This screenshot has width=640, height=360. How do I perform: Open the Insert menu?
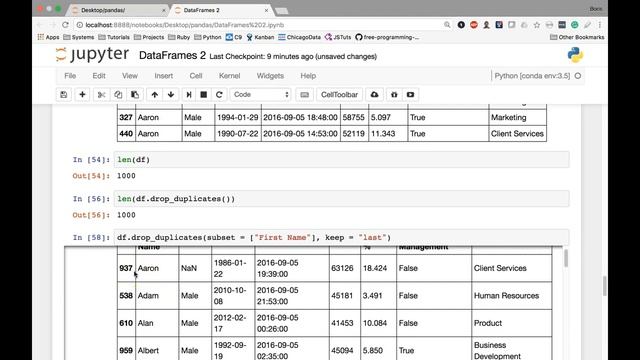point(164,76)
